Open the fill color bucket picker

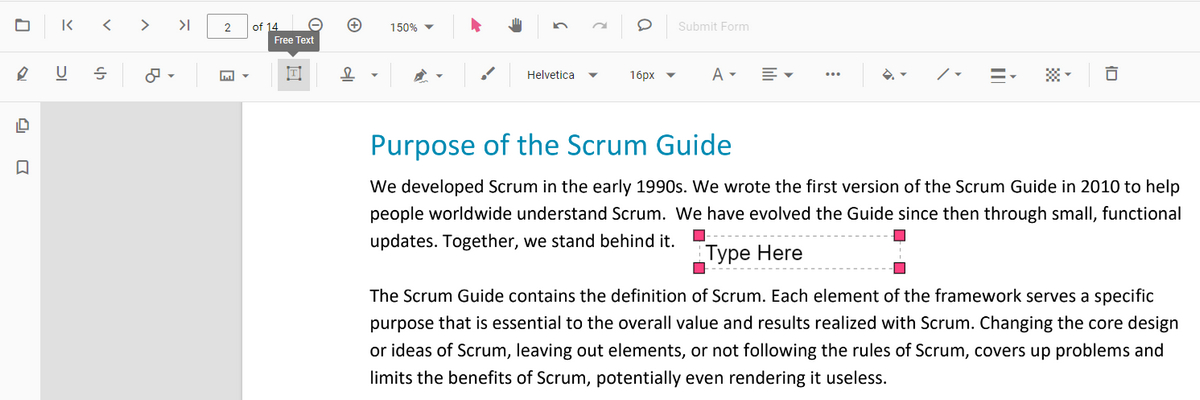click(x=895, y=75)
